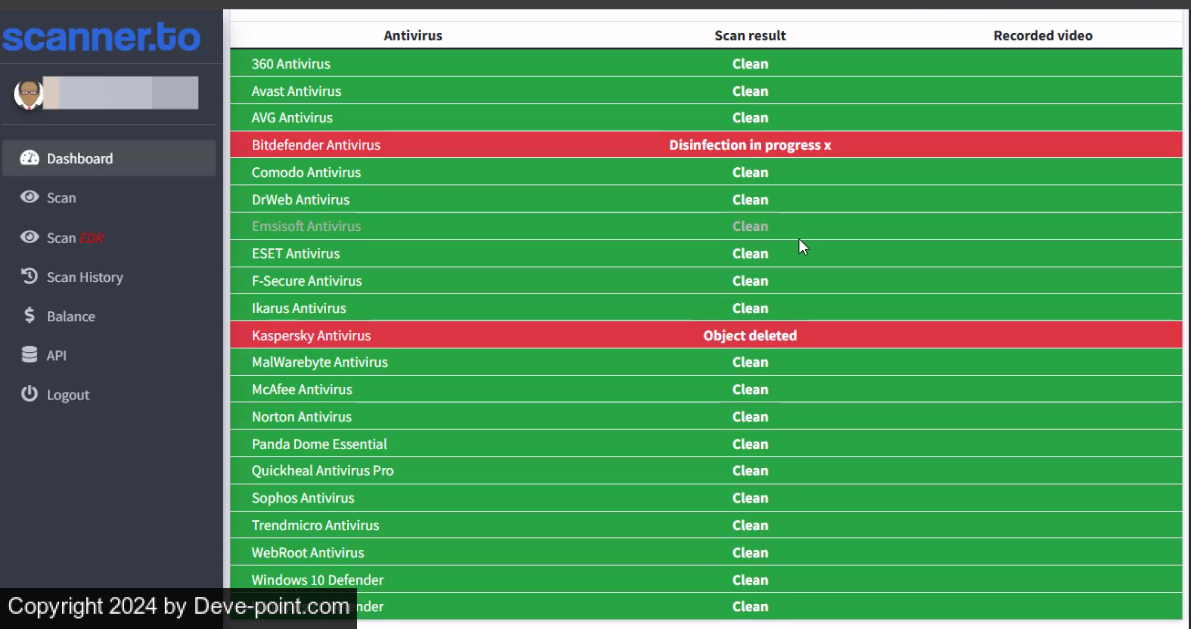Select the Emsisoft Antivirus row name

(306, 226)
